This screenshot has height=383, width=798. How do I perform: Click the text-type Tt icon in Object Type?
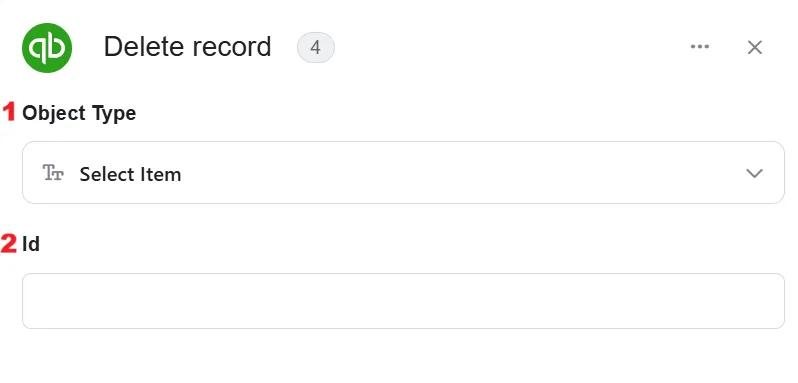click(x=53, y=173)
